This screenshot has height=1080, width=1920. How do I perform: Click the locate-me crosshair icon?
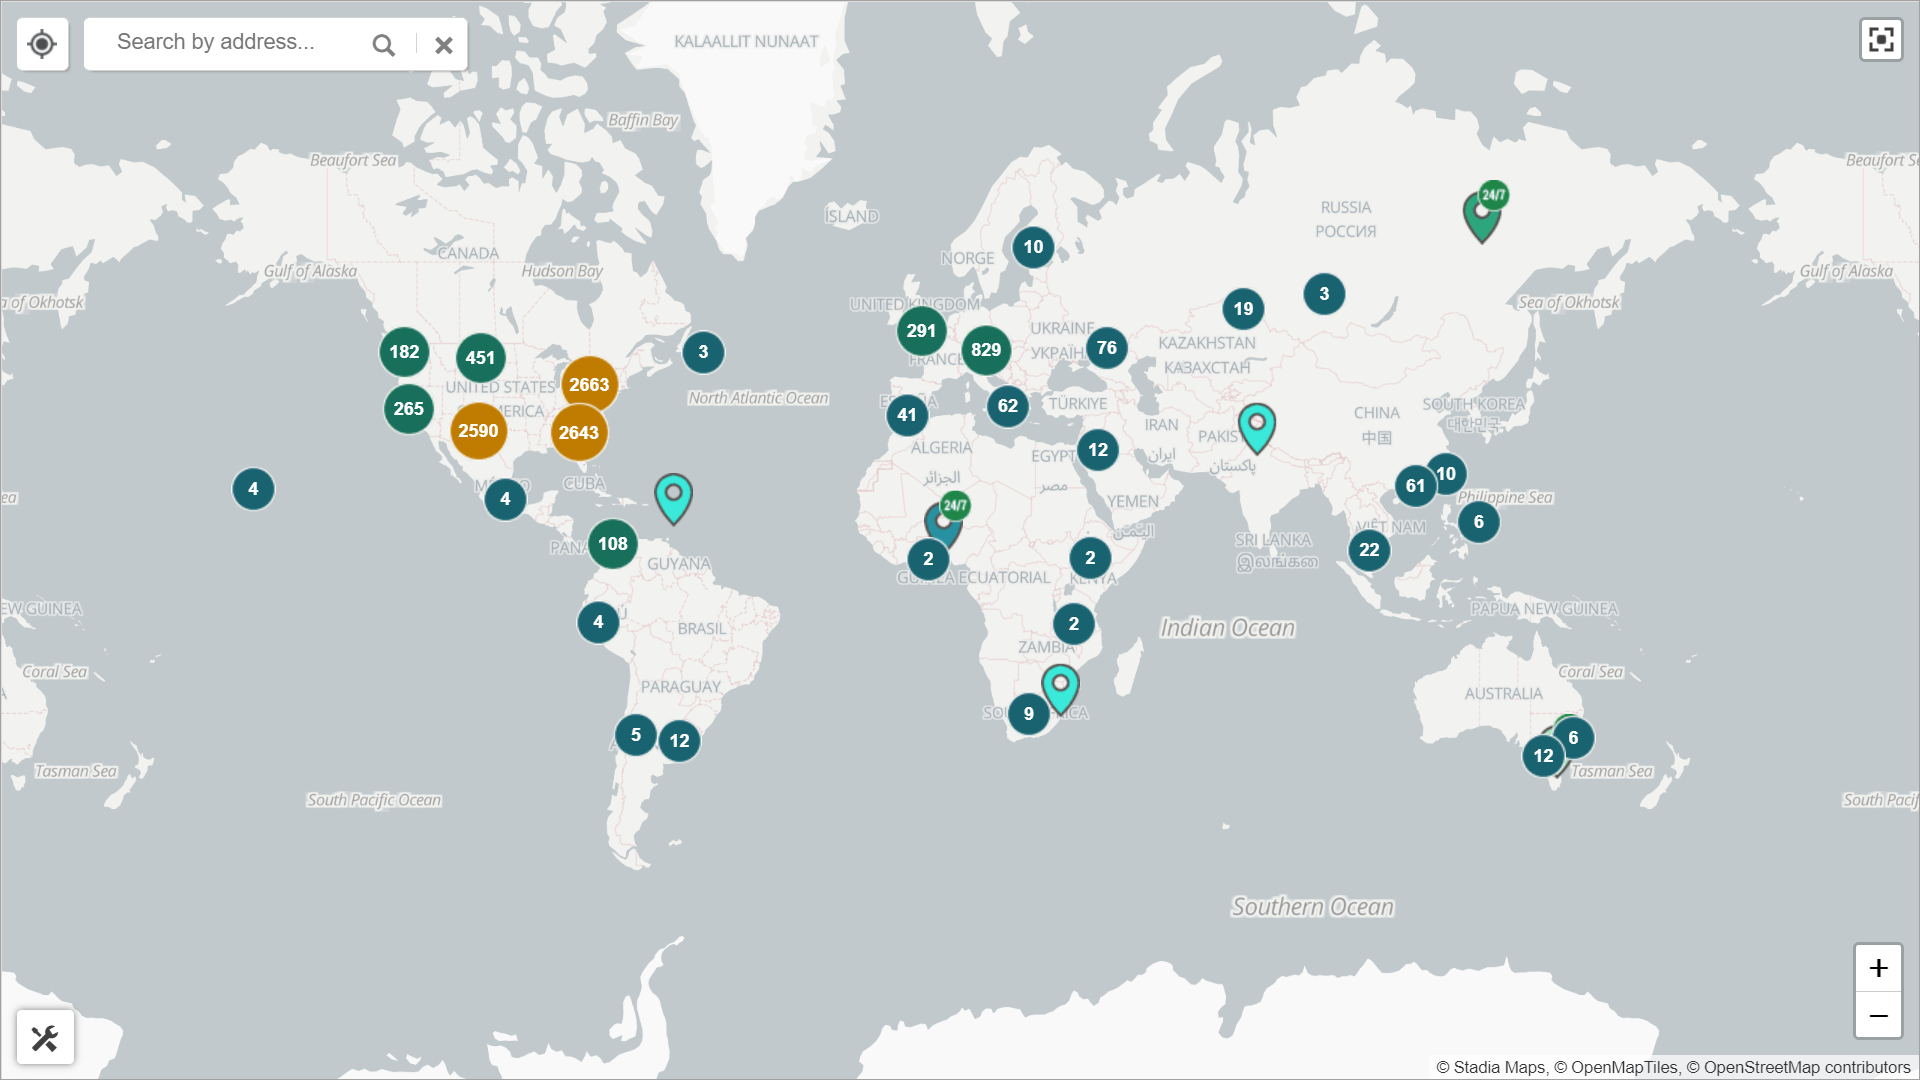tap(42, 44)
